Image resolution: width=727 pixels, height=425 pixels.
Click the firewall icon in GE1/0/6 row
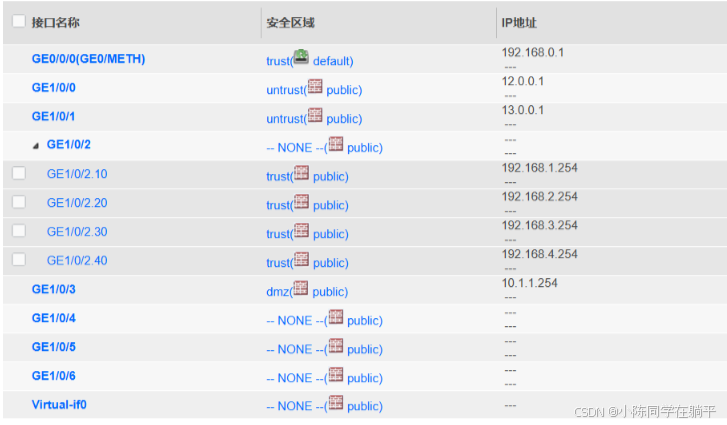[336, 374]
